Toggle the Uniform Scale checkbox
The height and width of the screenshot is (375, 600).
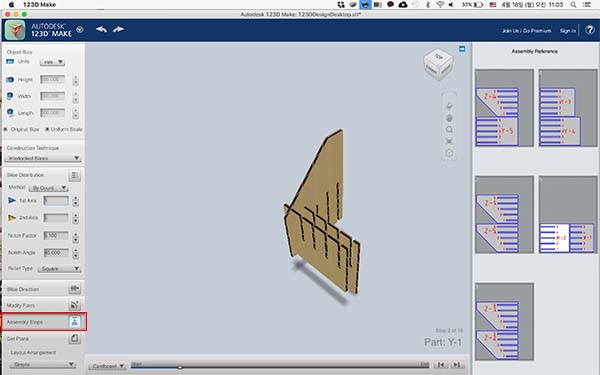47,129
